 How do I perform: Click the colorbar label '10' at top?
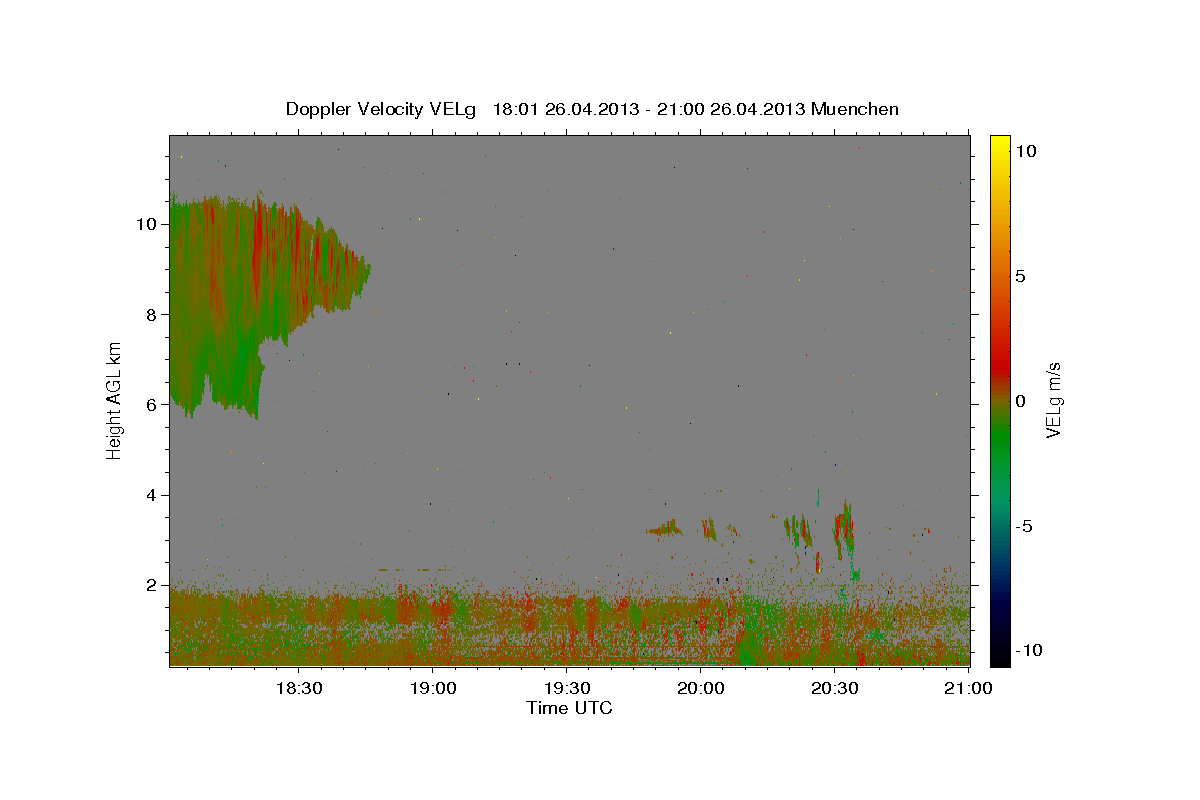coord(1026,150)
